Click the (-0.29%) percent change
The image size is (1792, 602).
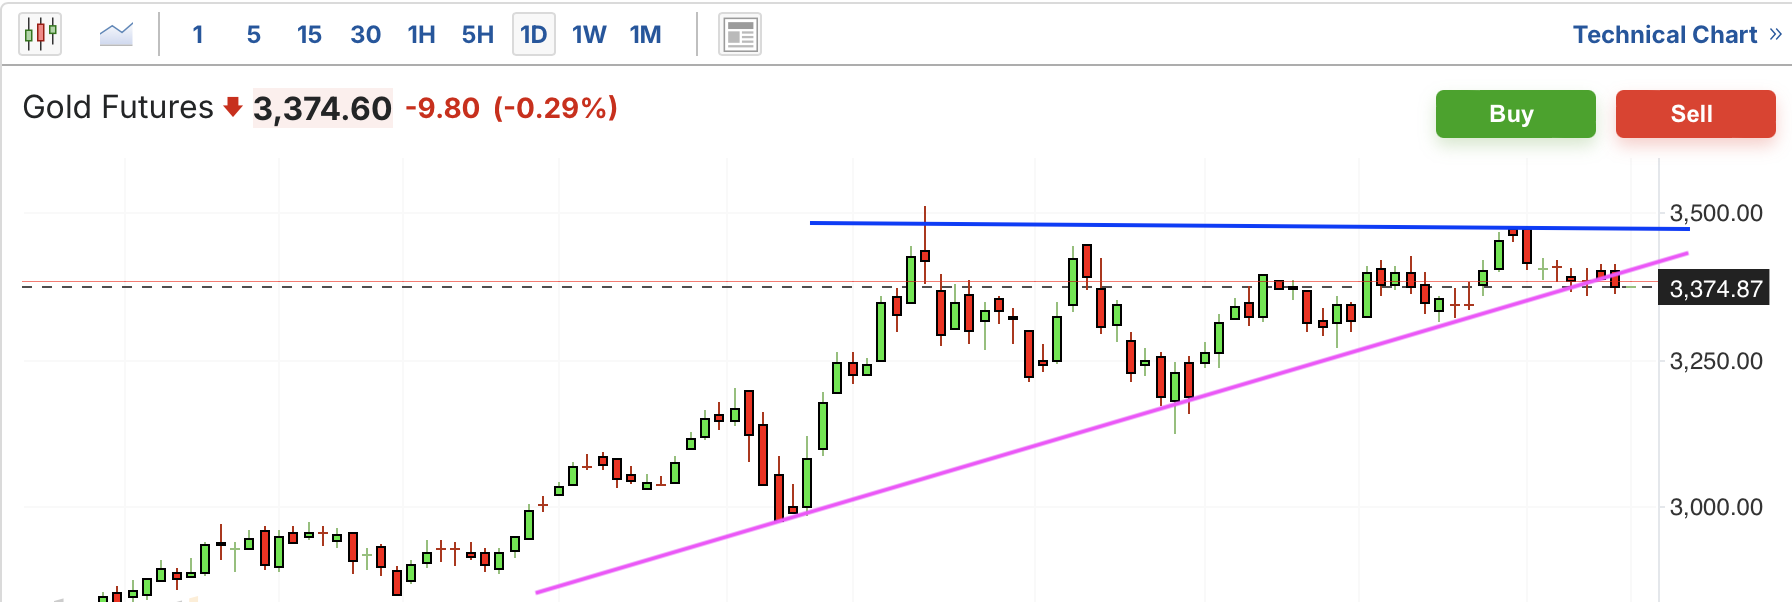(x=555, y=108)
